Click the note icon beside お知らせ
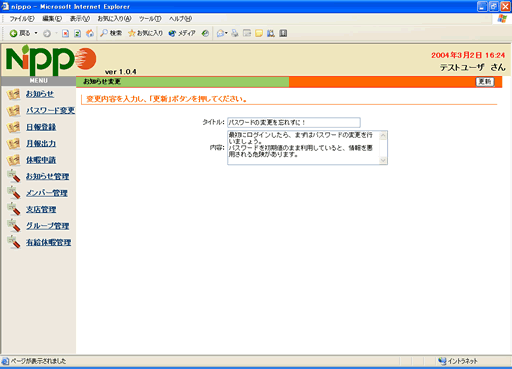This screenshot has height=369, width=512. pyautogui.click(x=13, y=95)
